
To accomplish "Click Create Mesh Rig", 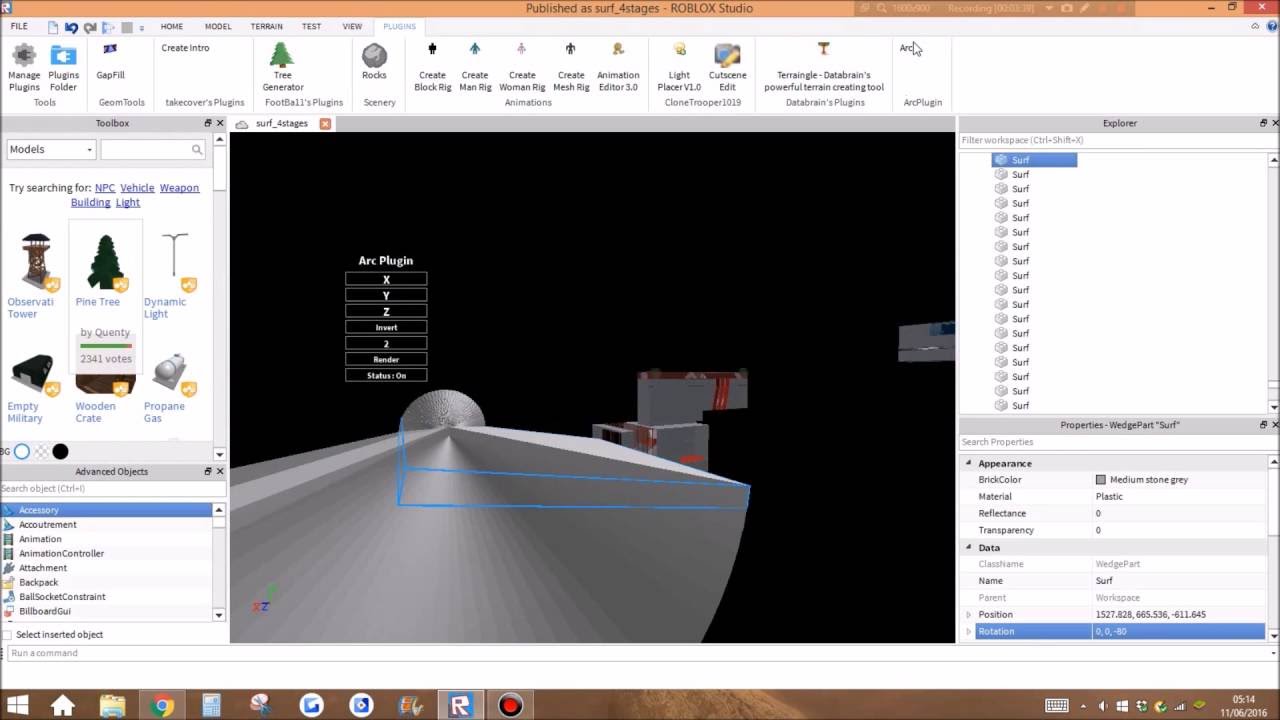I will click(x=571, y=67).
